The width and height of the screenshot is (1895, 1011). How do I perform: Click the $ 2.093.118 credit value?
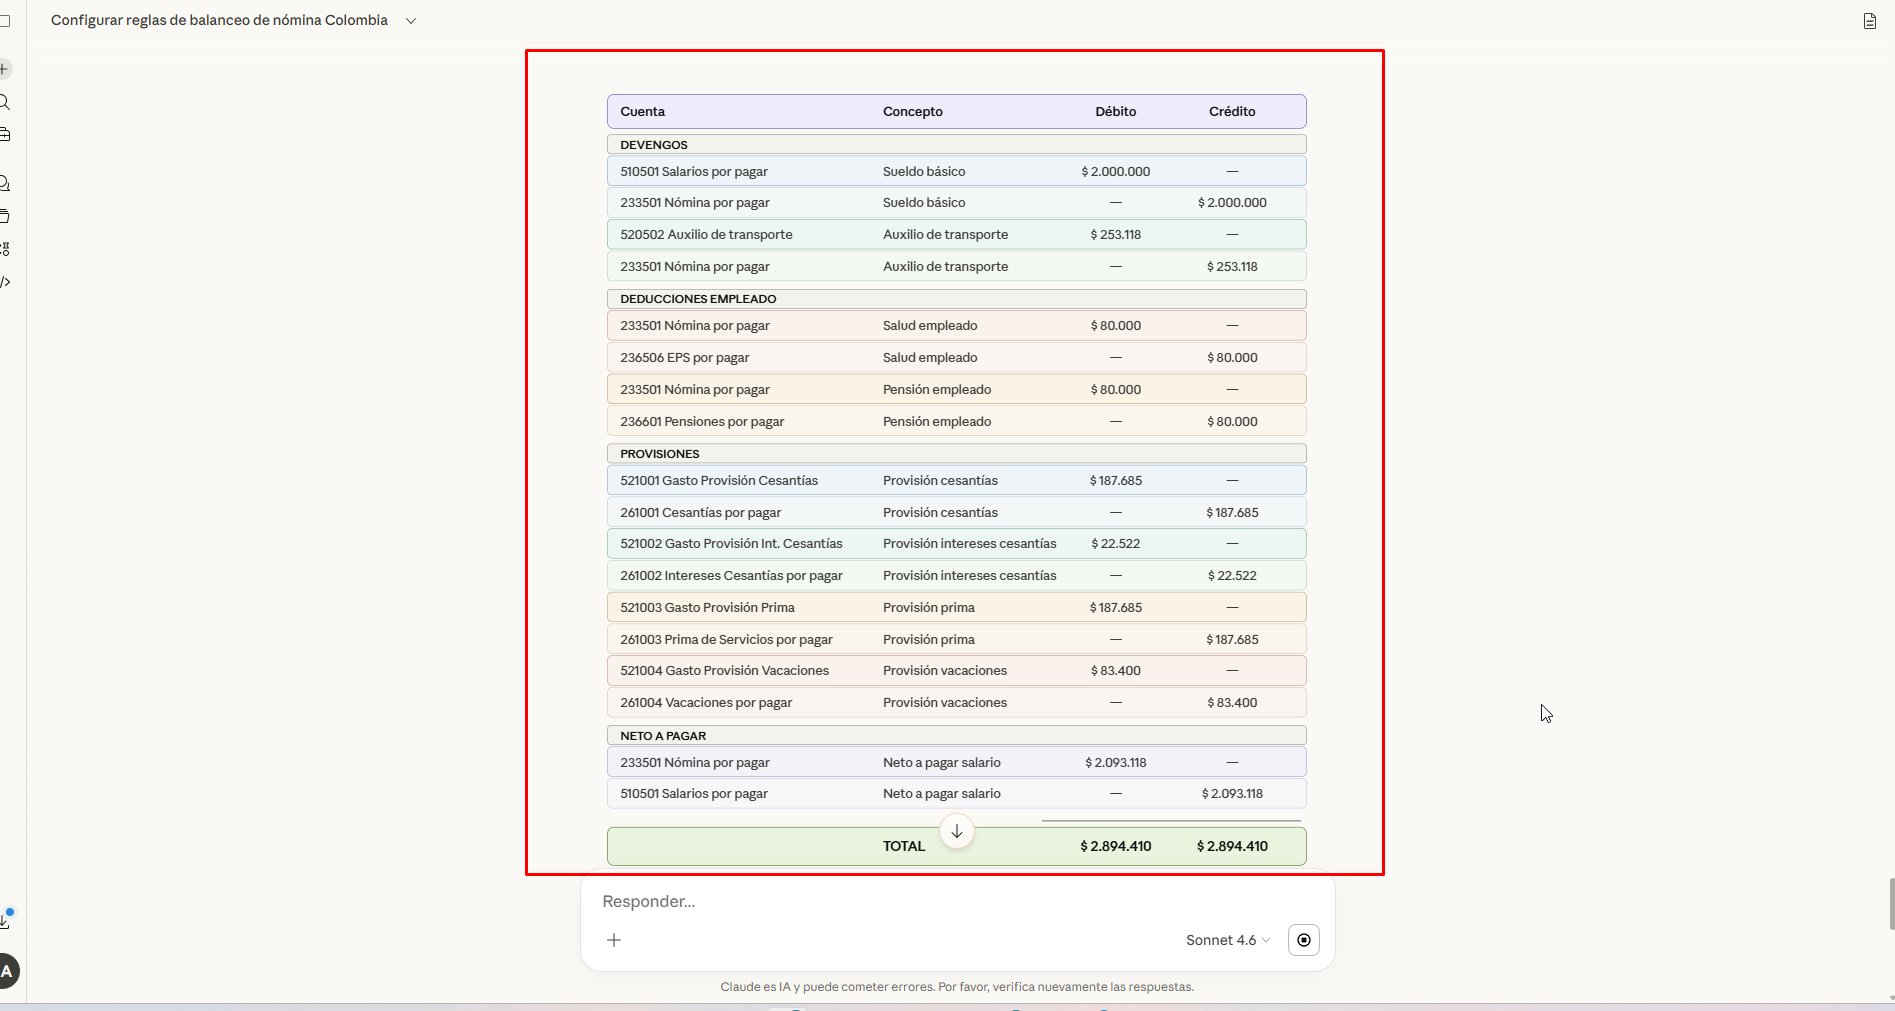click(x=1232, y=793)
